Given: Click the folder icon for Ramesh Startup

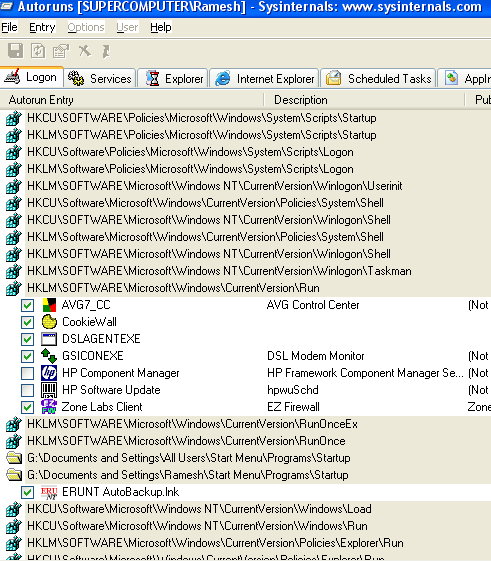Looking at the screenshot, I should pyautogui.click(x=14, y=475).
